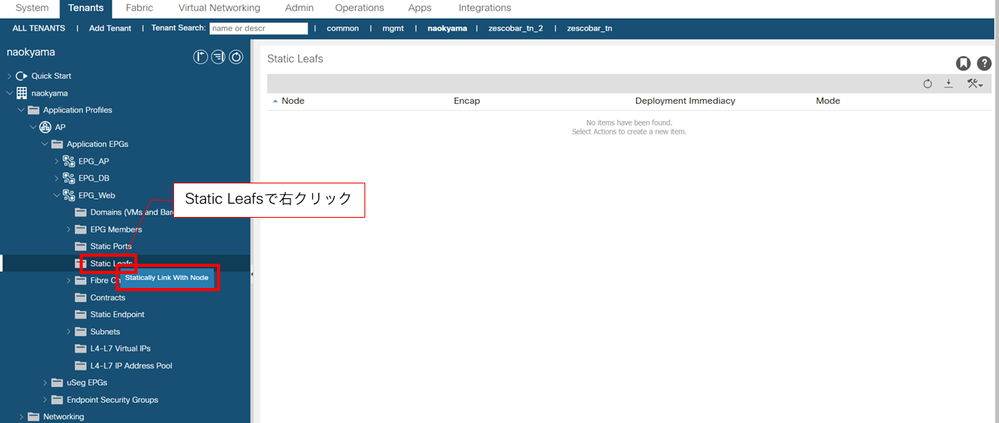The image size is (999, 423).
Task: Click the download icon in table toolbar
Action: pyautogui.click(x=948, y=83)
